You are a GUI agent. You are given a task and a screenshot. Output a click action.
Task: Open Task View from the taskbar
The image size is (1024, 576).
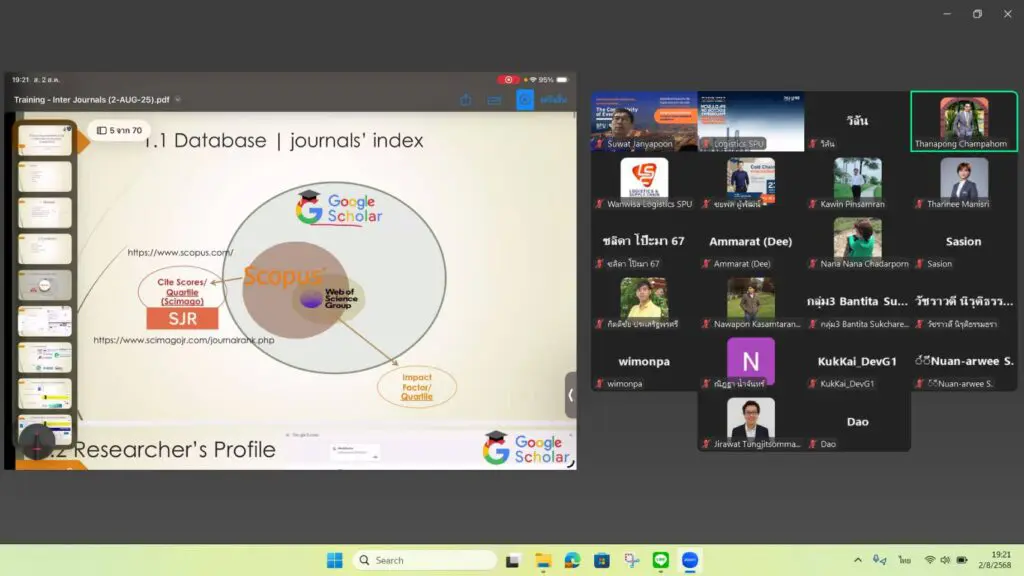[513, 560]
